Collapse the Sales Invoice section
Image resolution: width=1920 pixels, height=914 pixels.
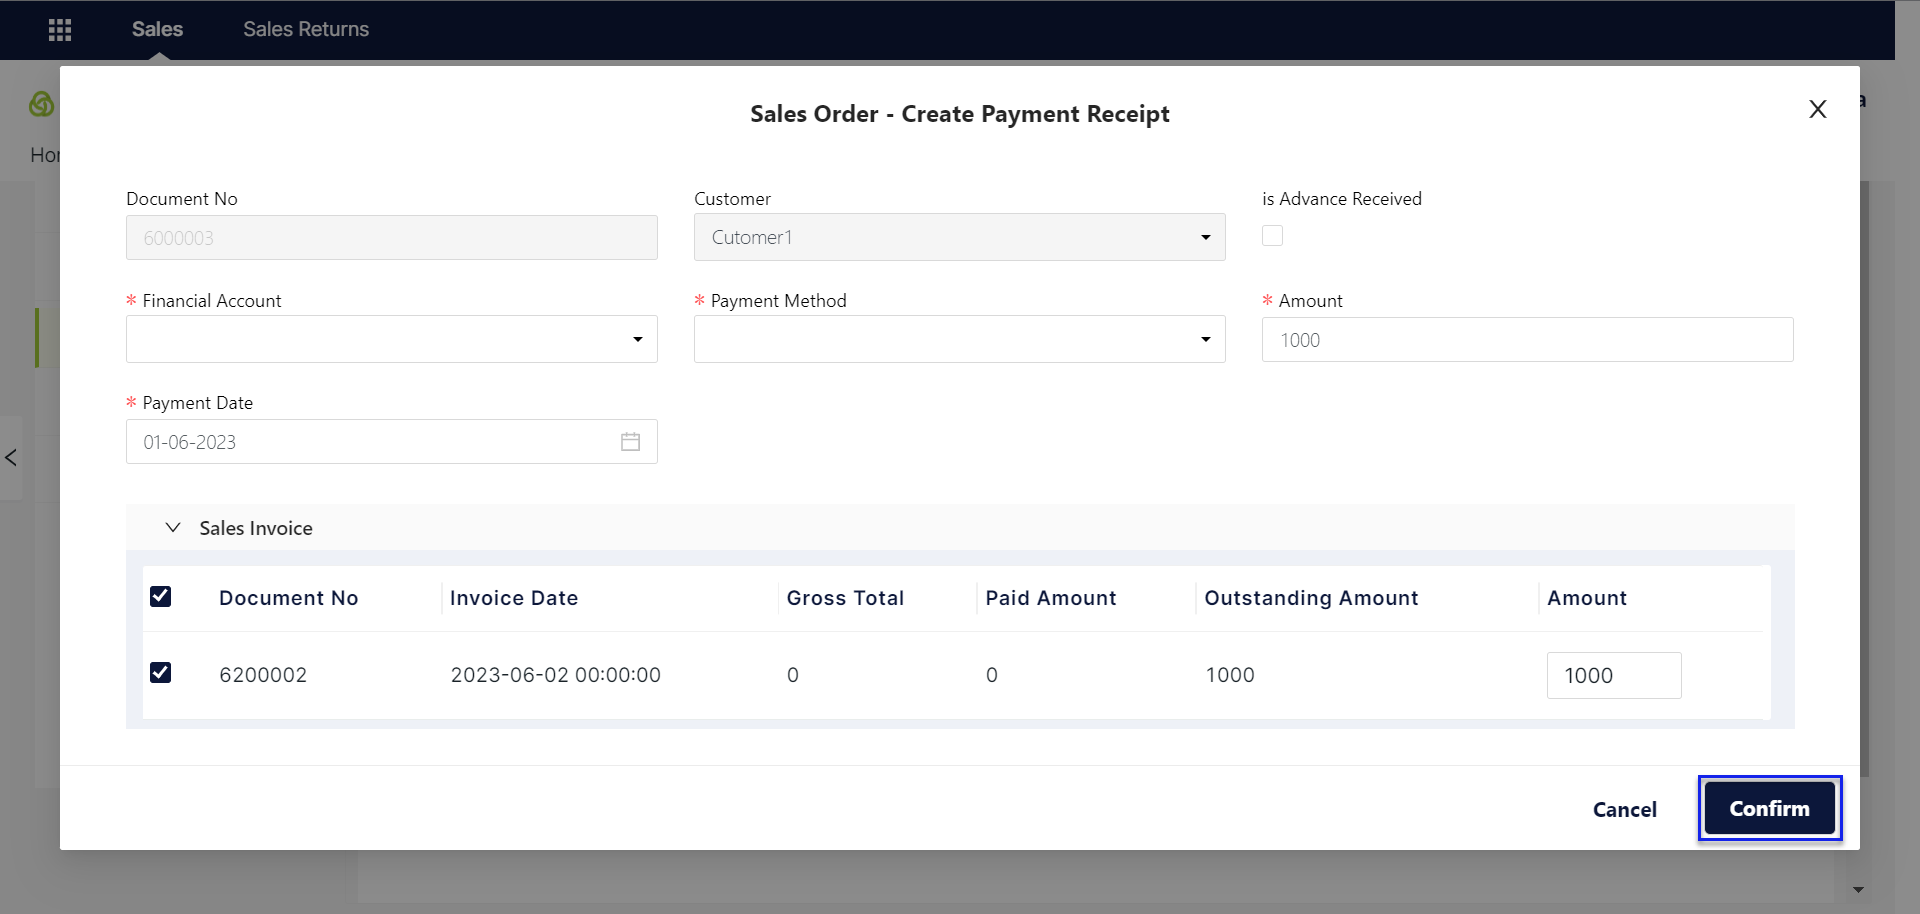(x=173, y=528)
